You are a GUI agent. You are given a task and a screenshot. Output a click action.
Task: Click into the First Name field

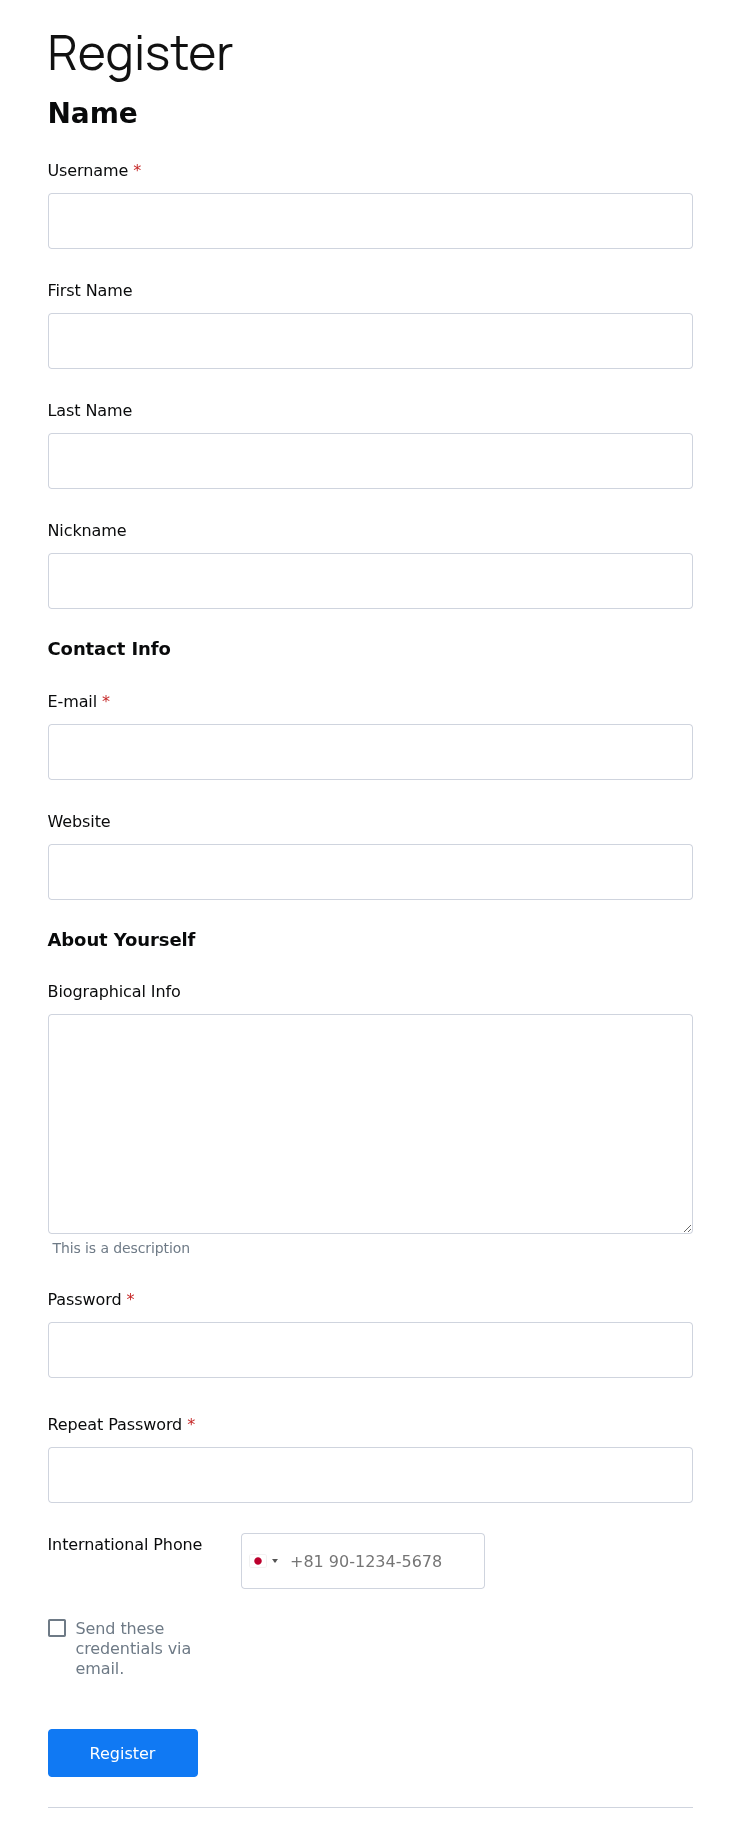370,341
